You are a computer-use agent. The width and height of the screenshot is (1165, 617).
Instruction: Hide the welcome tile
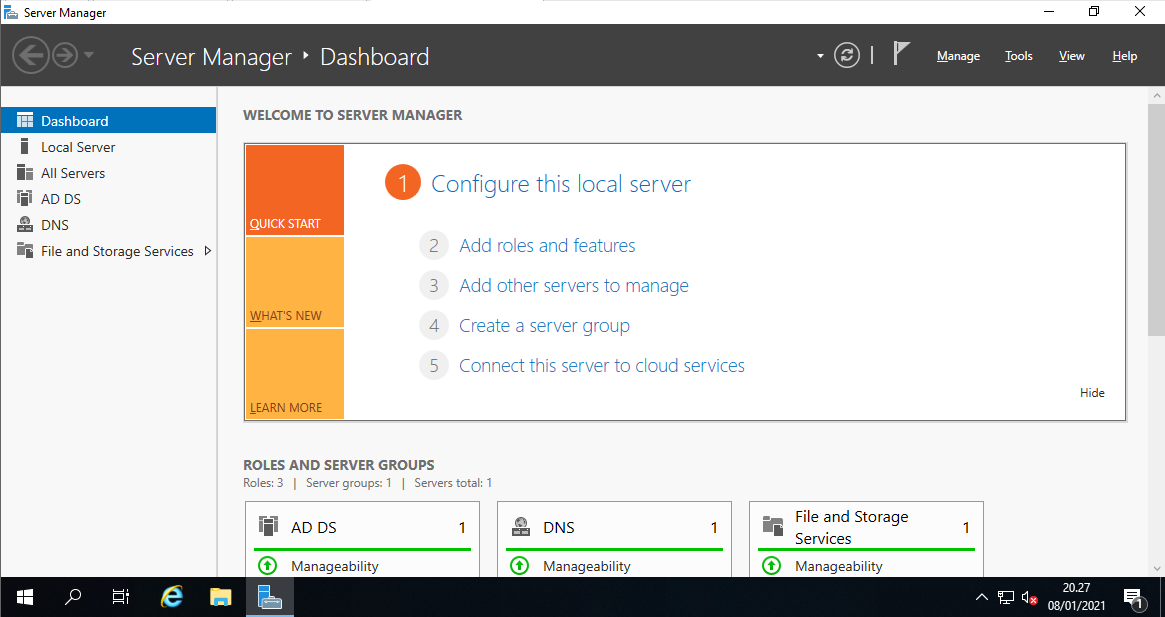[x=1092, y=392]
